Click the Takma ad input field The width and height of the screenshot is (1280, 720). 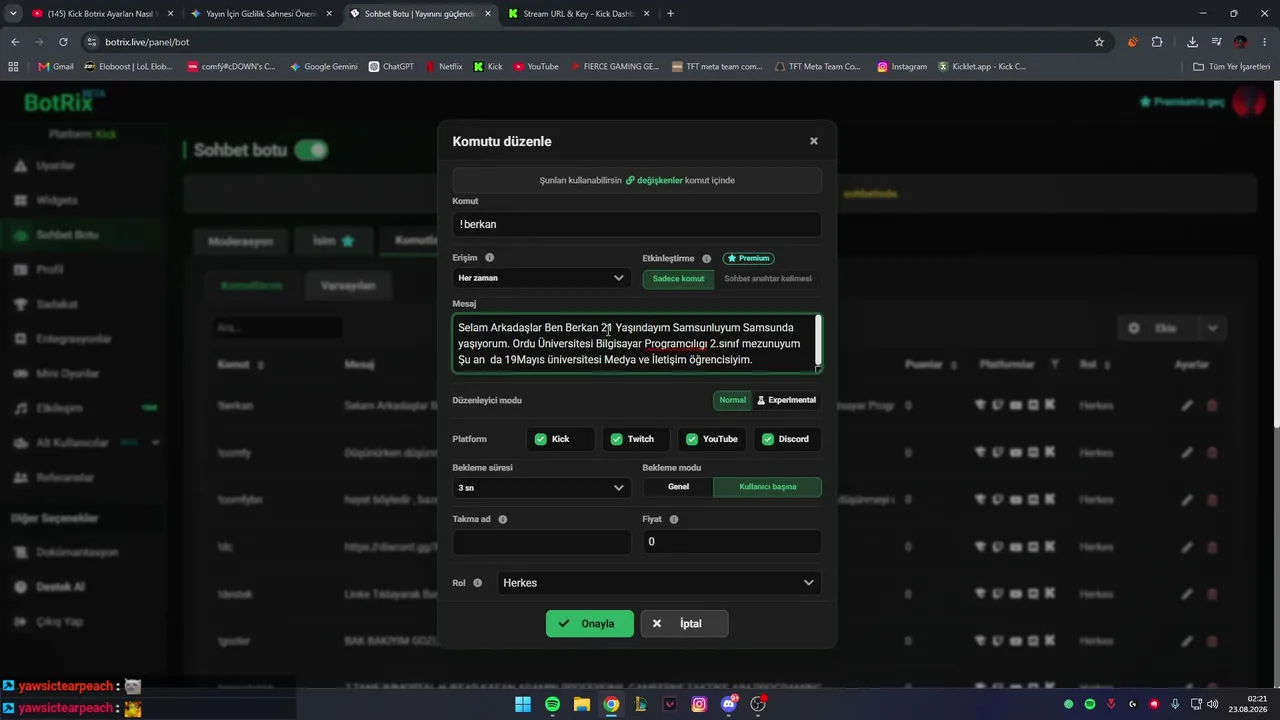click(x=542, y=542)
